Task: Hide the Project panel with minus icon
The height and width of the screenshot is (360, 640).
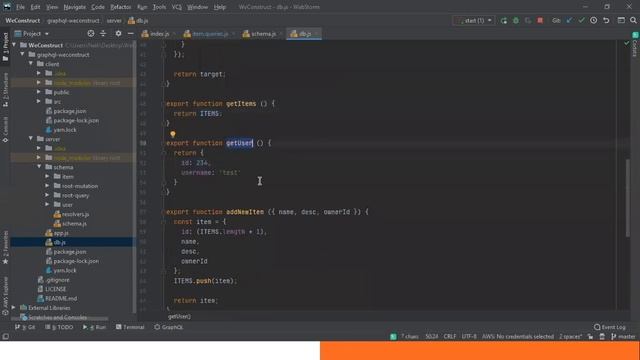Action: (130, 33)
